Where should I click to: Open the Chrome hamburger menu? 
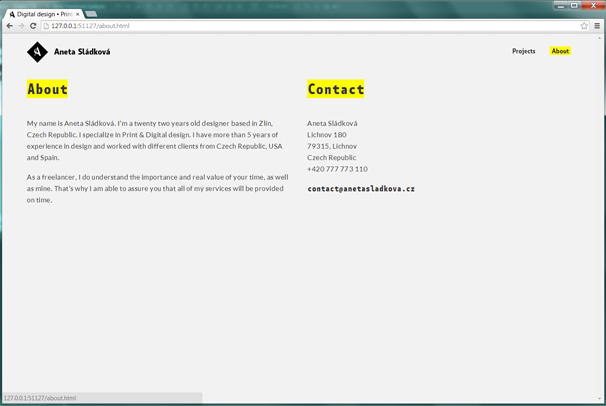(x=597, y=26)
